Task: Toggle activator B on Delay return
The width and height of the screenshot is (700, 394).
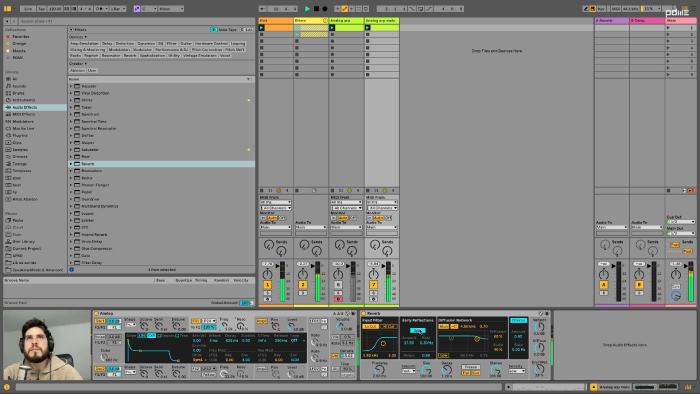Action: [639, 285]
